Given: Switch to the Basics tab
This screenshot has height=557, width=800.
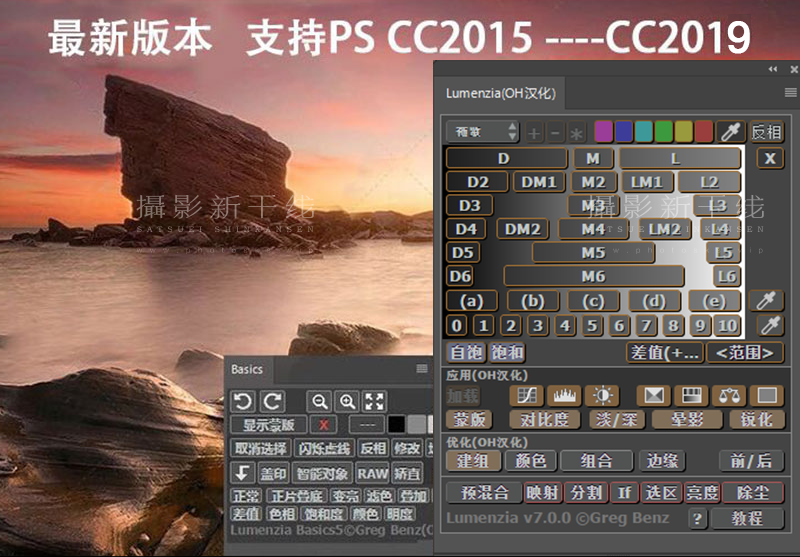Looking at the screenshot, I should (x=246, y=369).
